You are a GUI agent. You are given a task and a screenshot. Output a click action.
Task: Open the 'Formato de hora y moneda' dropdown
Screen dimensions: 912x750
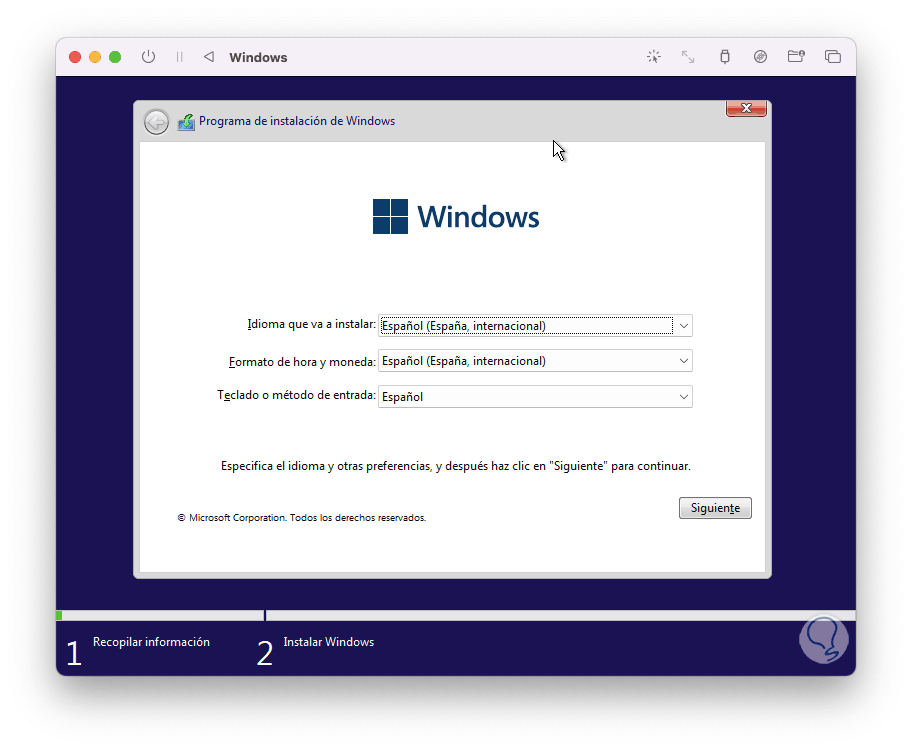(x=535, y=361)
